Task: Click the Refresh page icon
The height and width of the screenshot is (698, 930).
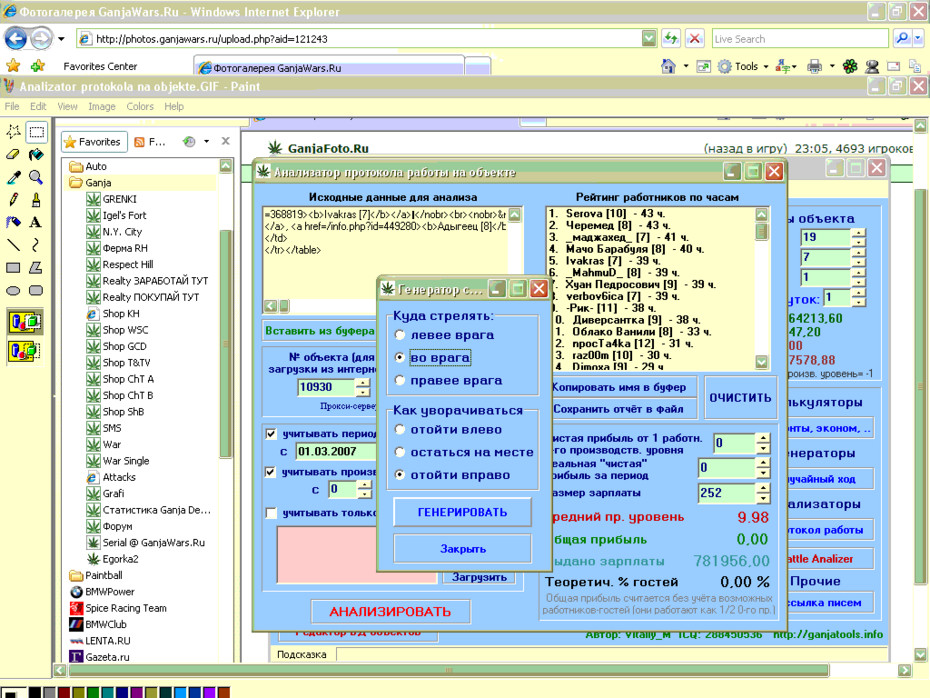Action: click(671, 39)
